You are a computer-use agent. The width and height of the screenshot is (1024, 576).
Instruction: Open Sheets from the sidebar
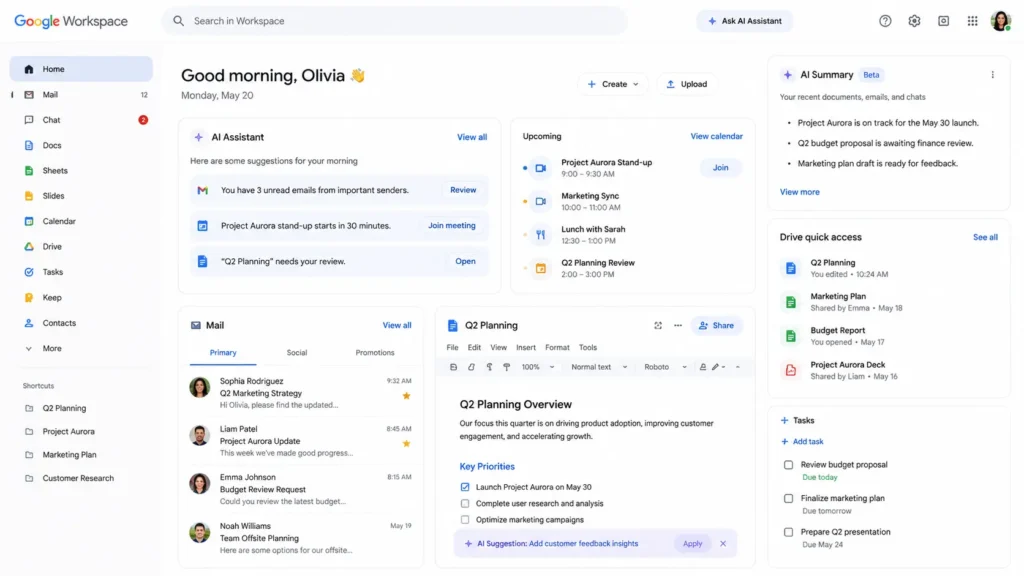81,170
